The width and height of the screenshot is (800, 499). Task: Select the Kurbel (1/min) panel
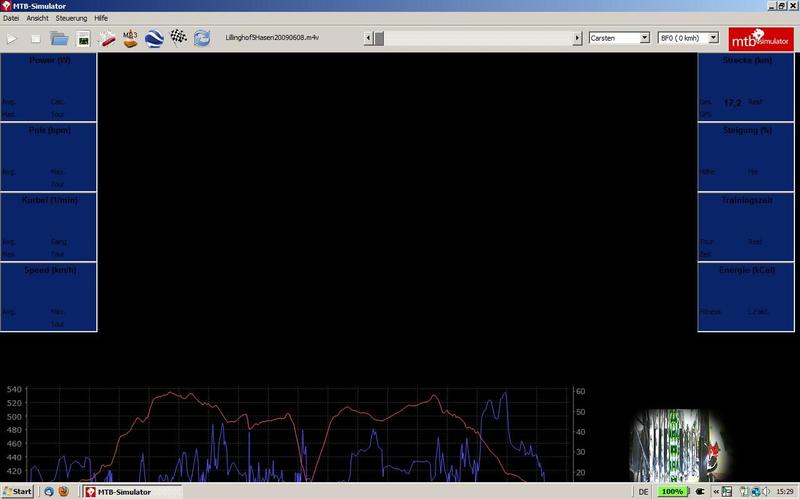(x=48, y=227)
